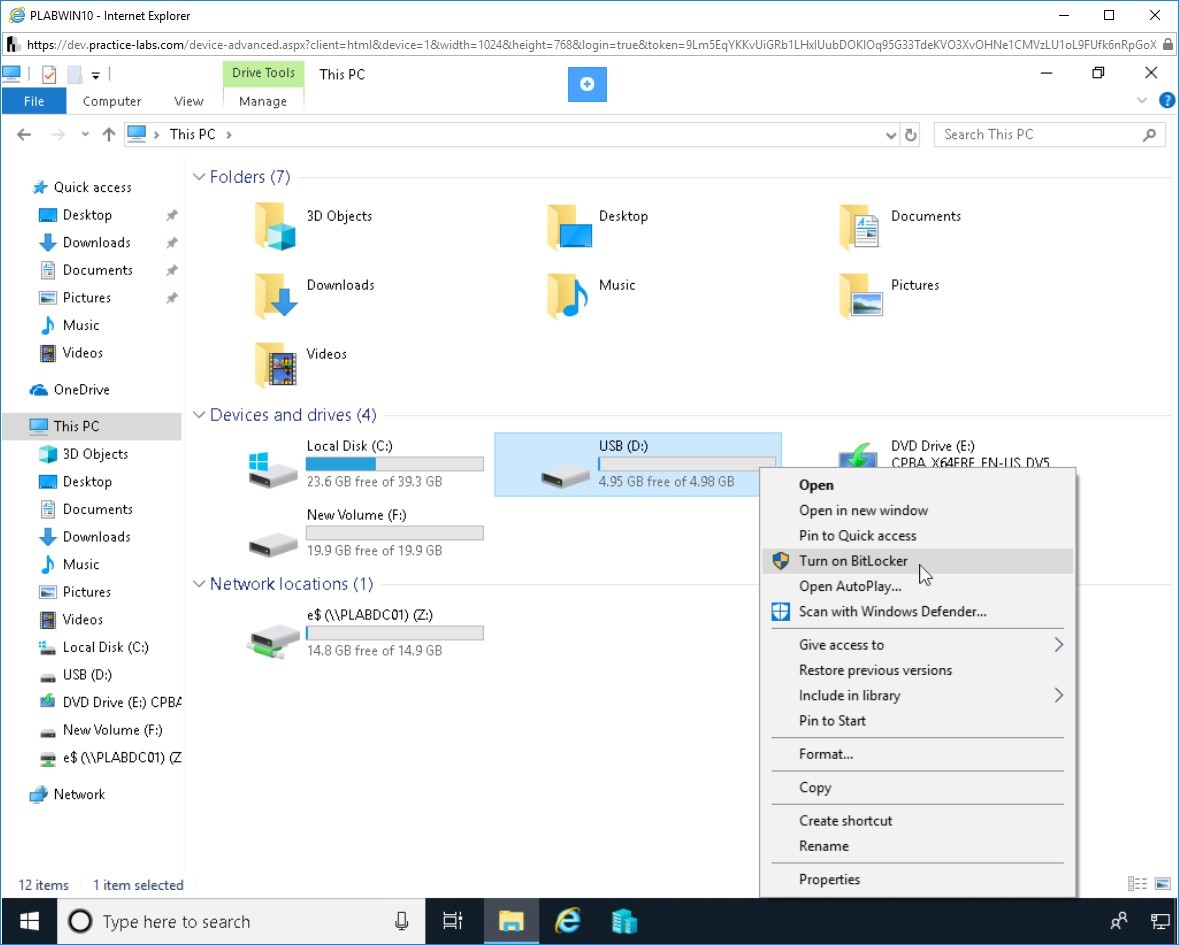1179x945 pixels.
Task: Select the New Volume (F:) drive icon
Action: click(272, 544)
